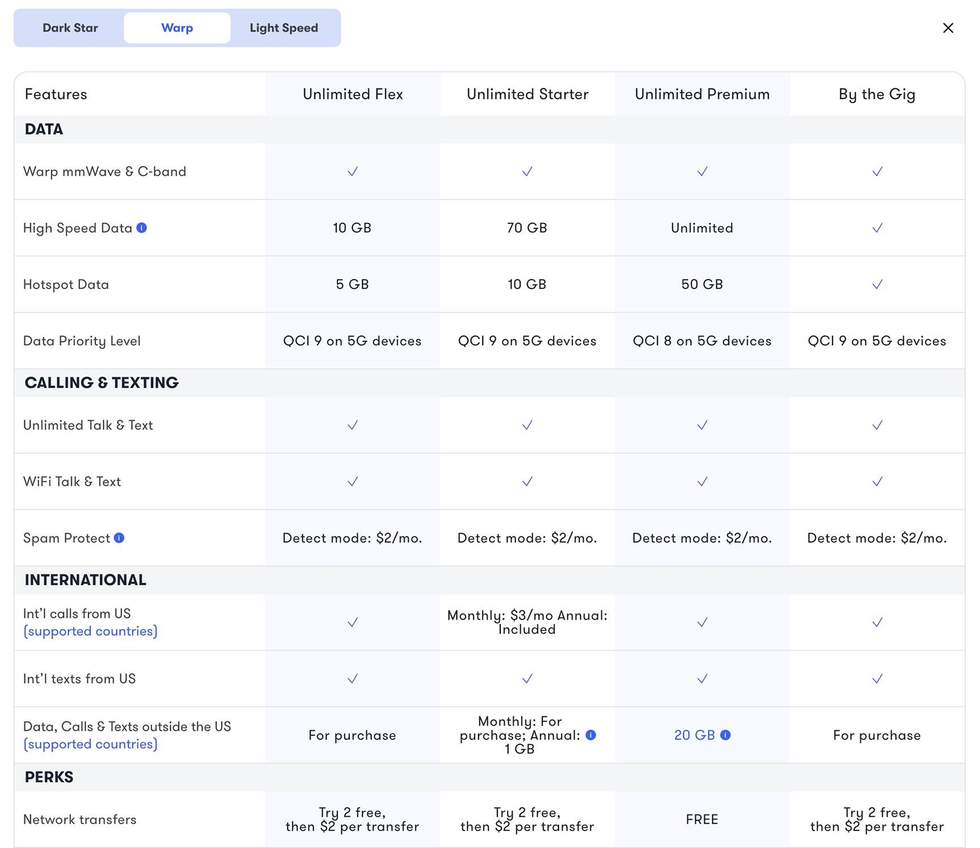Click the Data Priority Level row label
This screenshot has height=848, width=980.
[x=82, y=341]
